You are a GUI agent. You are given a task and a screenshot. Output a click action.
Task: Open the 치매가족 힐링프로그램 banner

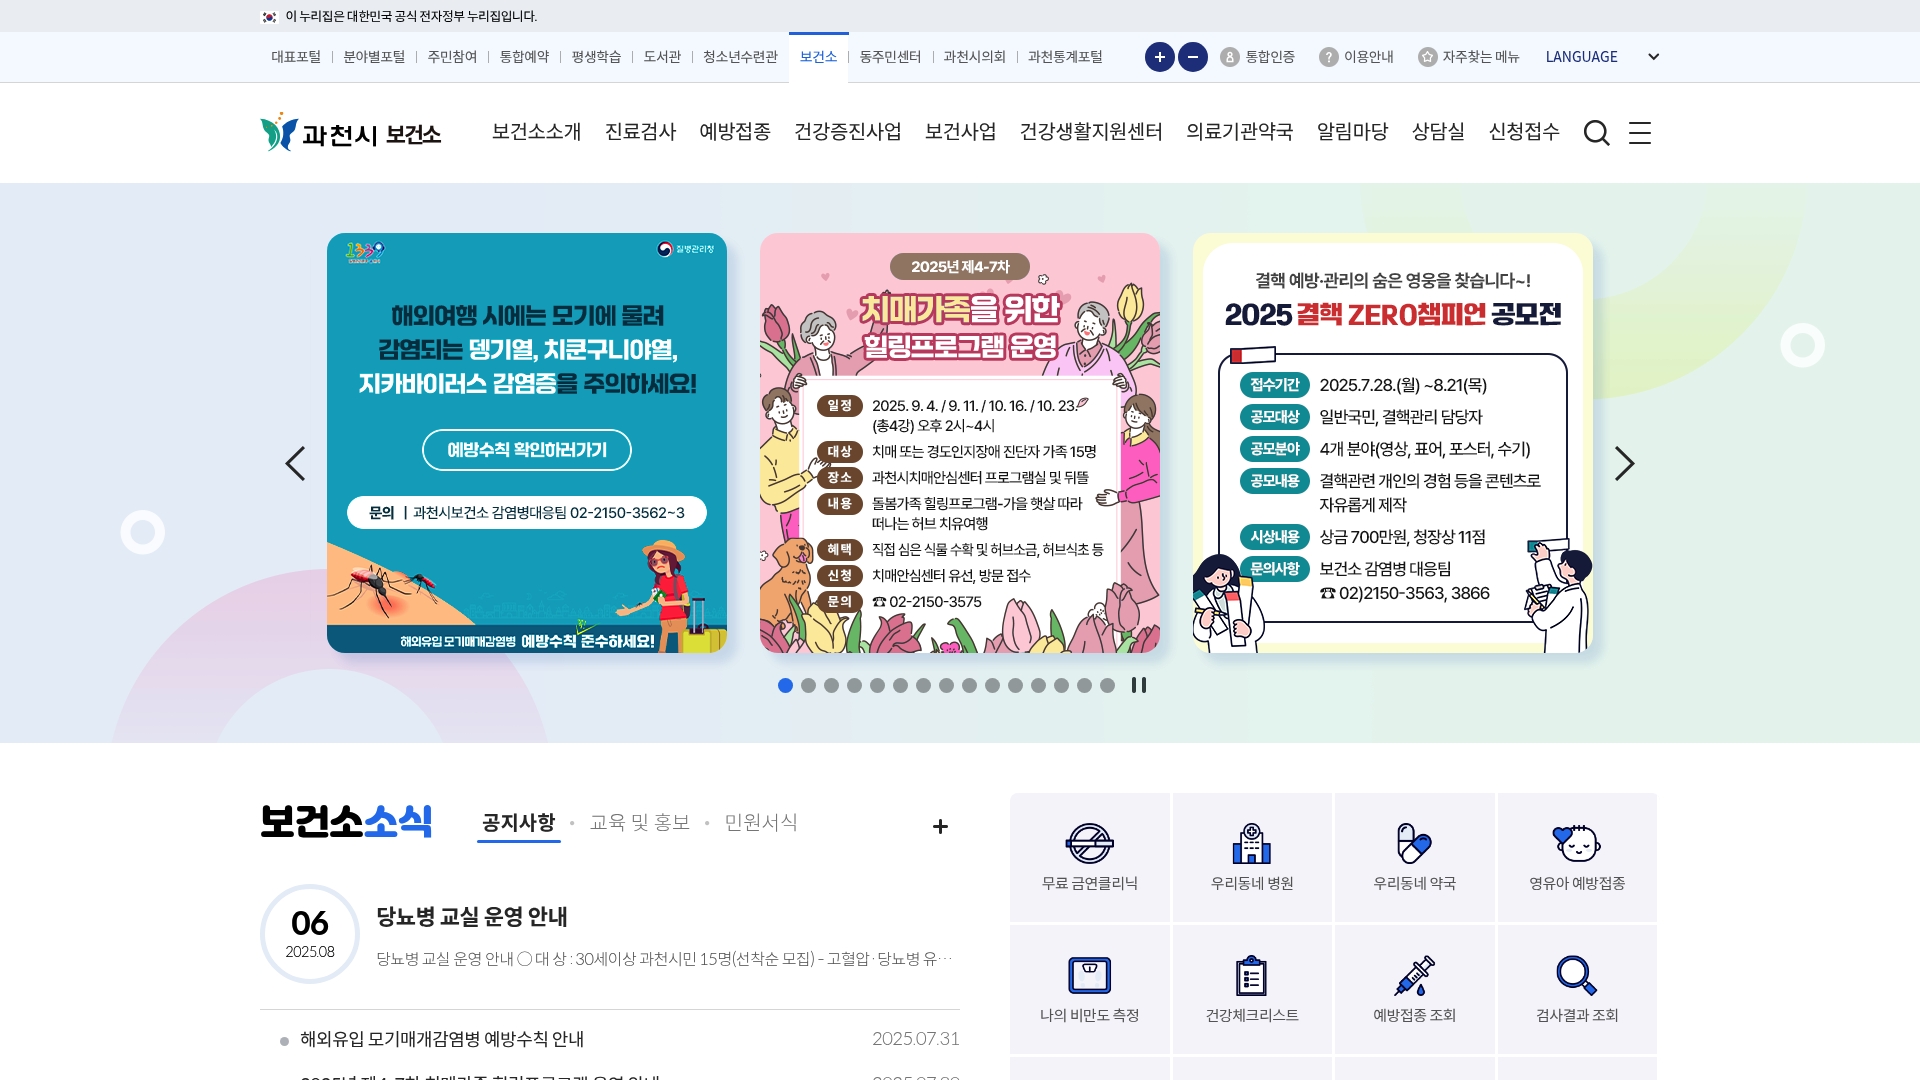pos(960,443)
